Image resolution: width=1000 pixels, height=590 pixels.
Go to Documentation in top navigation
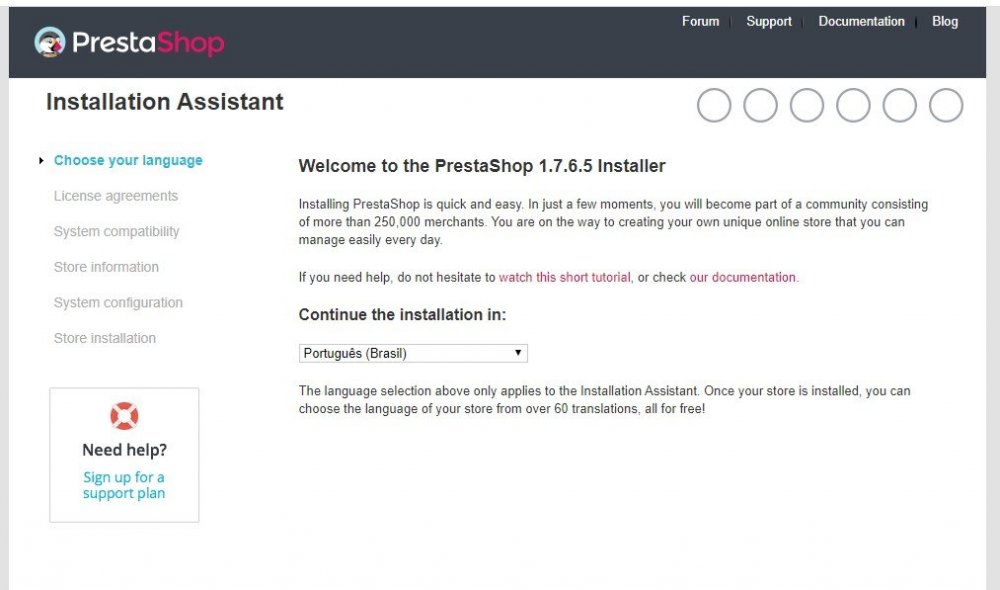click(x=861, y=21)
